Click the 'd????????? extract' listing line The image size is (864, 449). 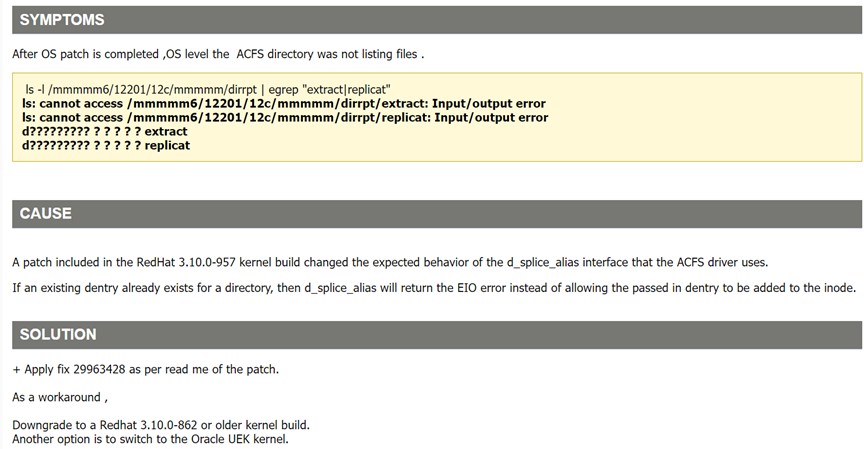(105, 131)
